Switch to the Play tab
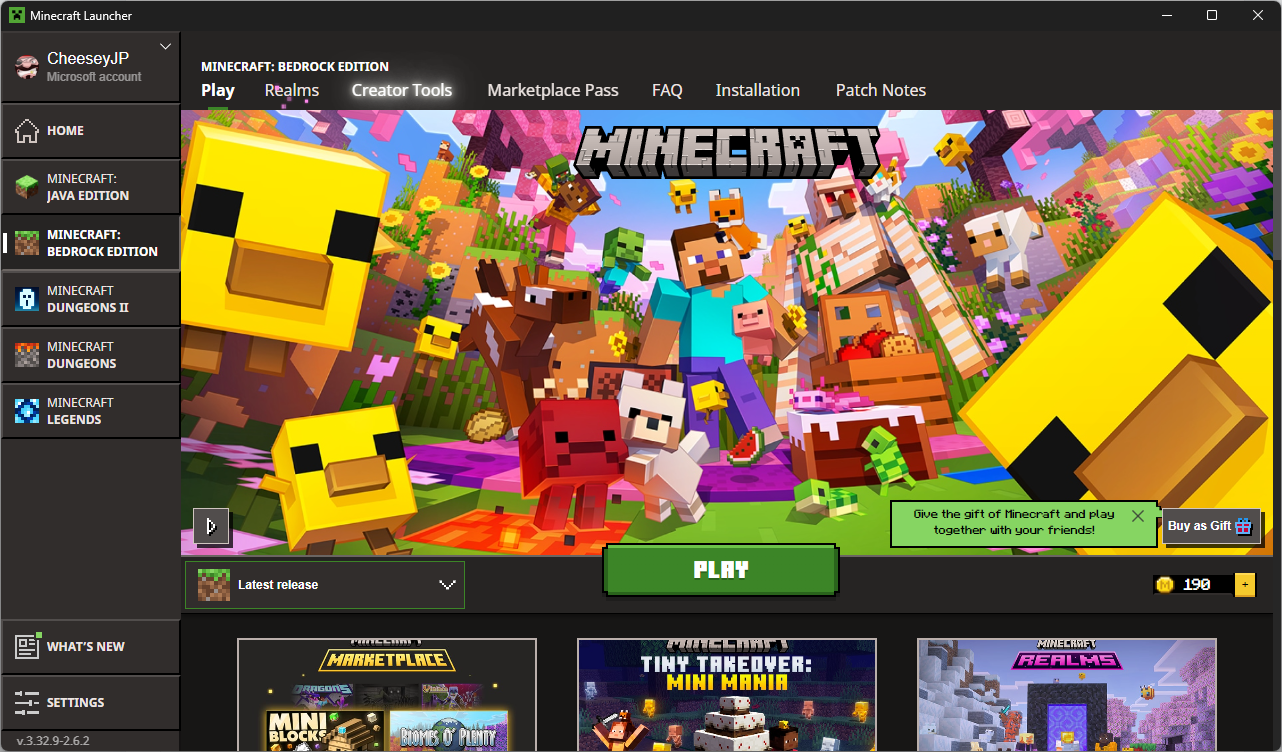Image resolution: width=1282 pixels, height=752 pixels. [218, 90]
